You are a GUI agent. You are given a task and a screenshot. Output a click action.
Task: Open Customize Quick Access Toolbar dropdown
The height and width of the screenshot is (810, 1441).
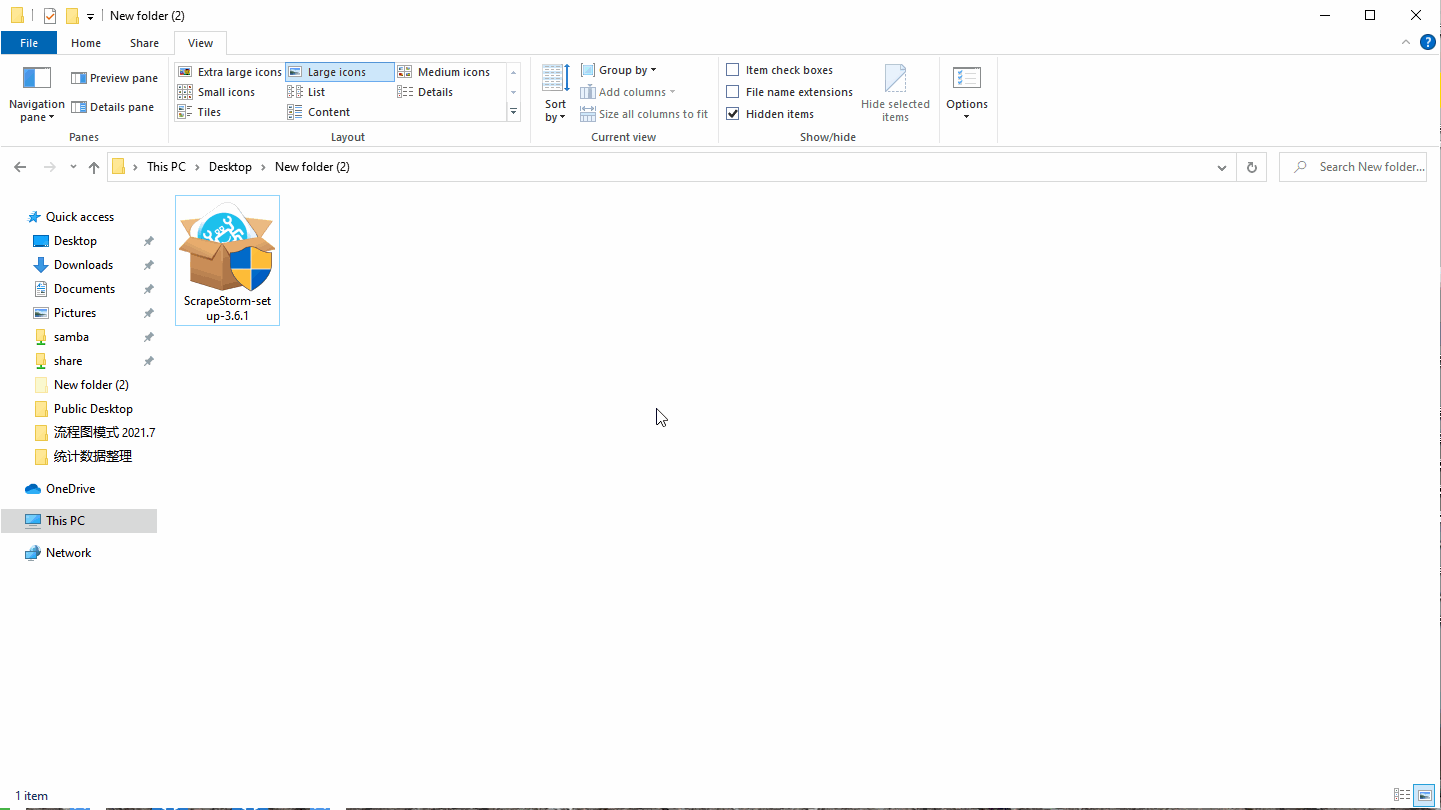click(x=90, y=16)
